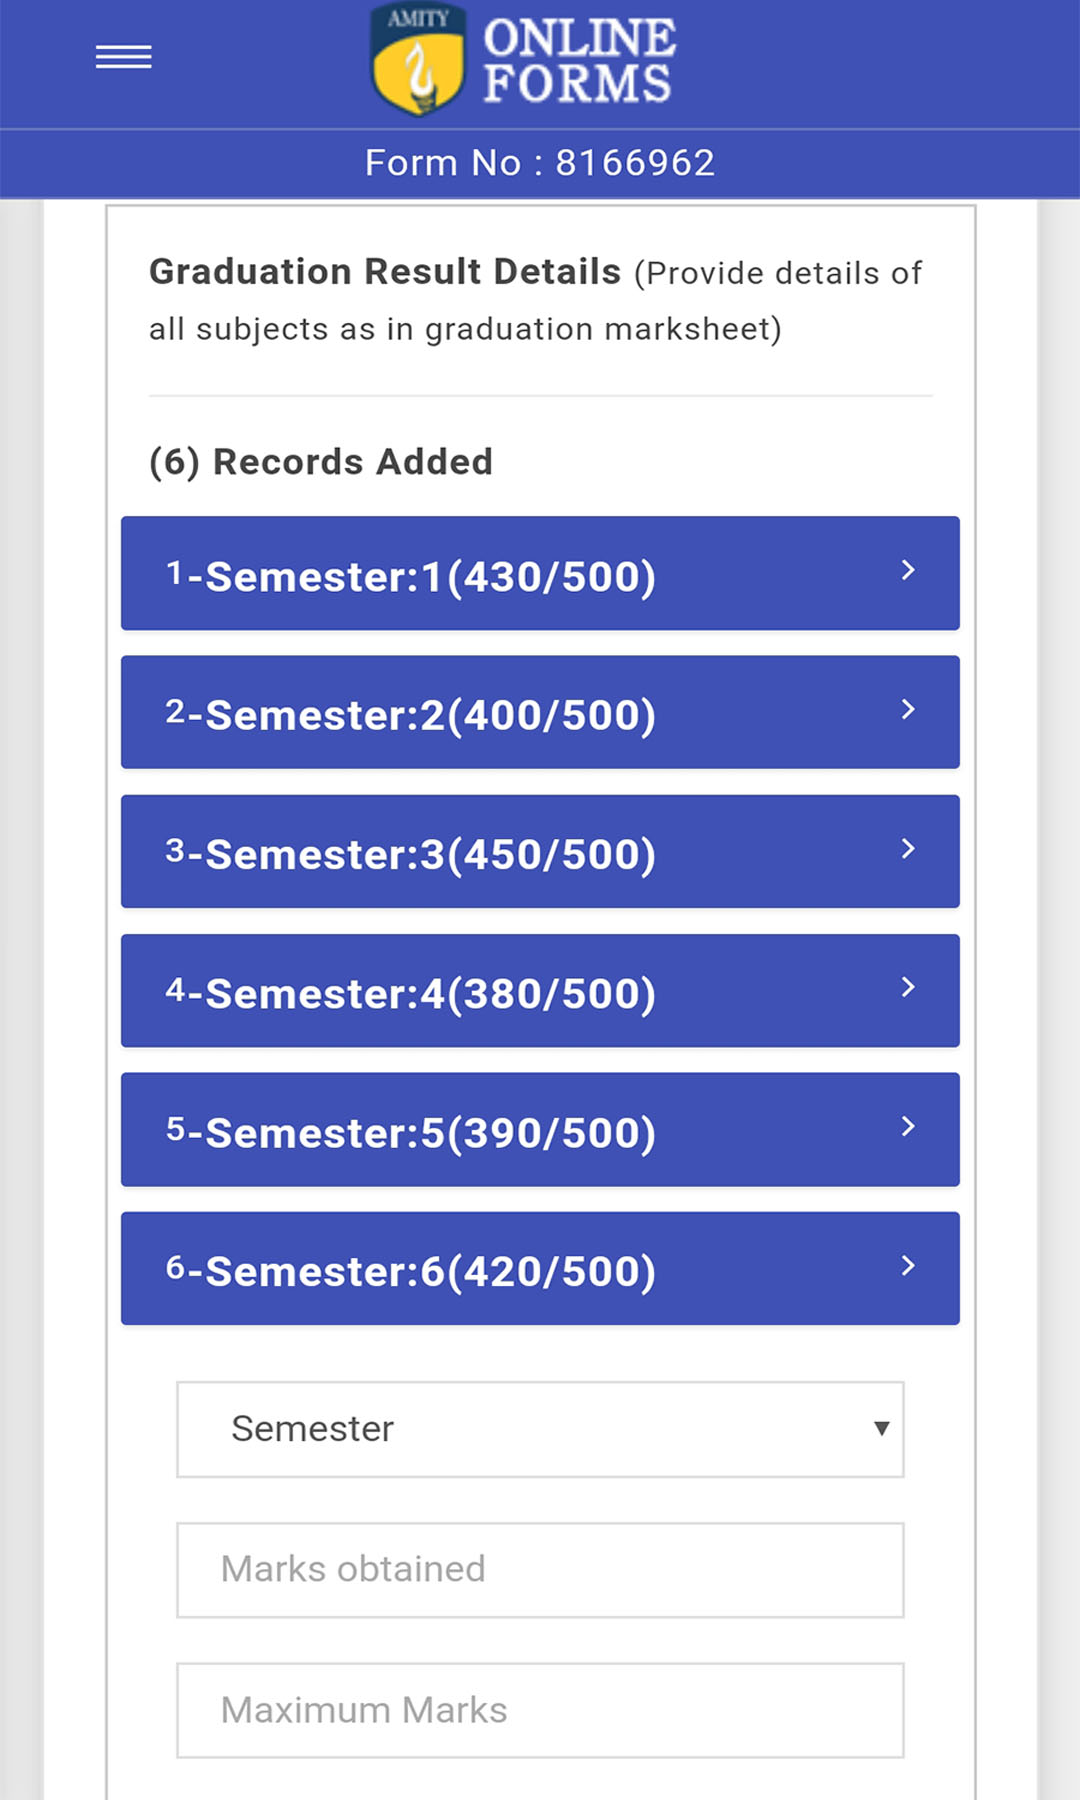The width and height of the screenshot is (1080, 1800).
Task: Expand Semester 1 record chevron arrow
Action: 907,570
